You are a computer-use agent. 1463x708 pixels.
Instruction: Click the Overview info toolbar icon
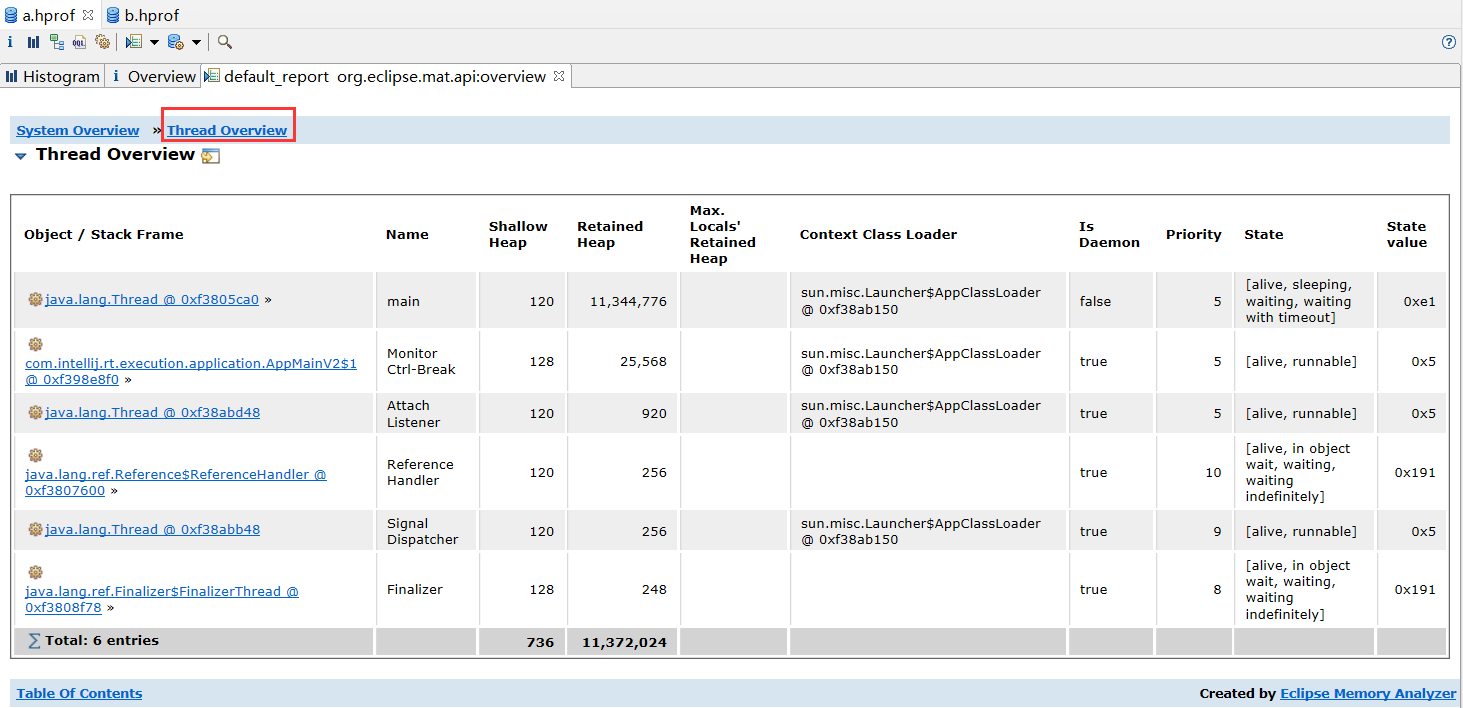tap(10, 42)
